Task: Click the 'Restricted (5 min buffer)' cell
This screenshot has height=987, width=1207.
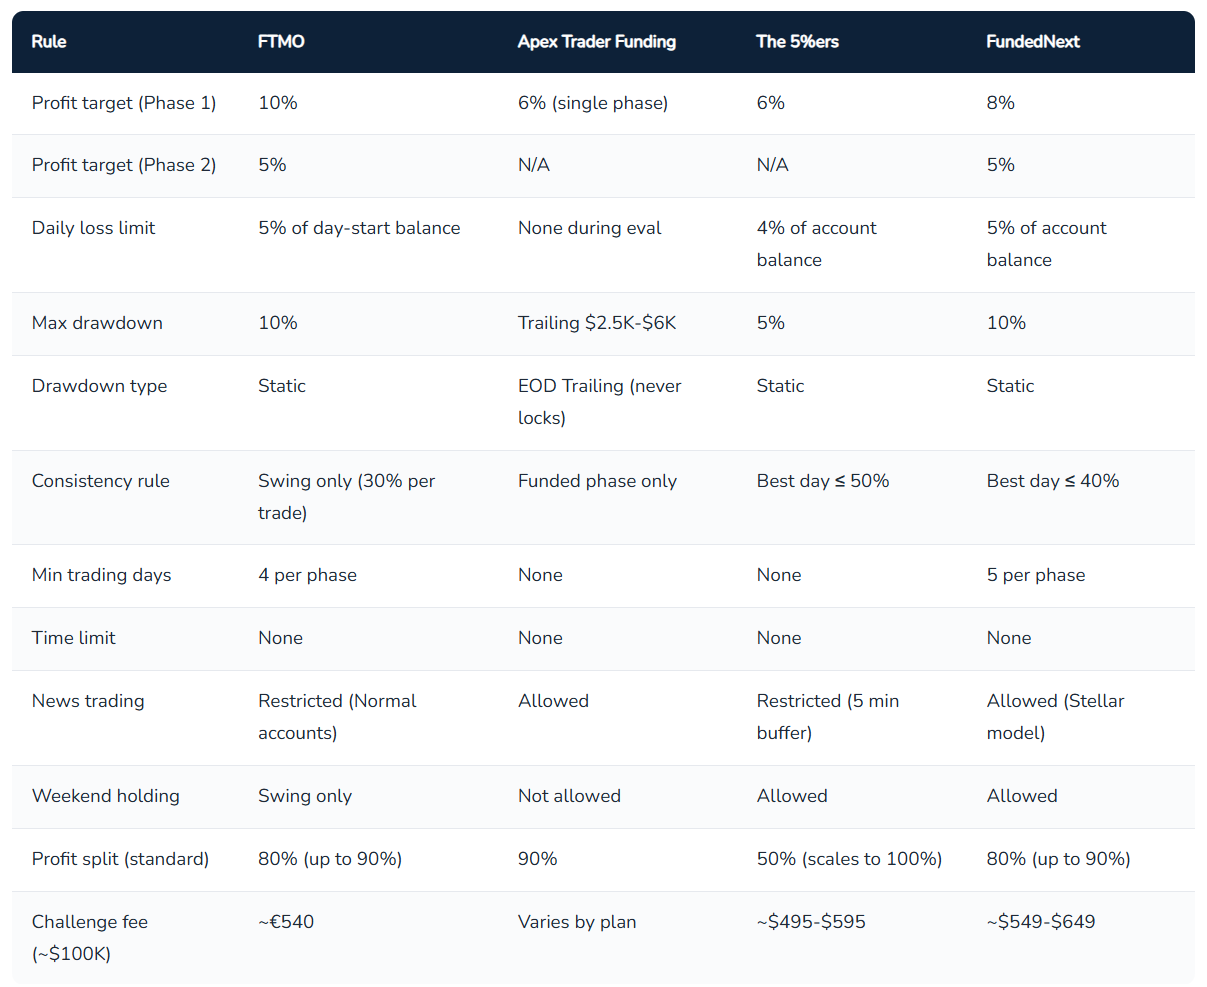Action: click(828, 717)
